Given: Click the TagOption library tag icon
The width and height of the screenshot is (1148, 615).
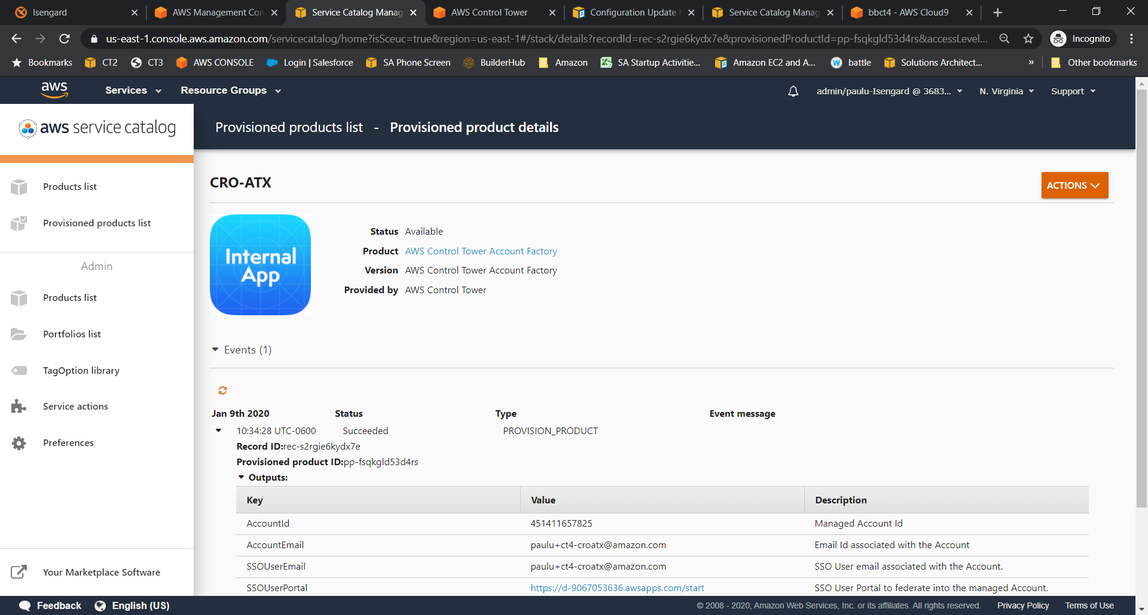Looking at the screenshot, I should tap(19, 370).
